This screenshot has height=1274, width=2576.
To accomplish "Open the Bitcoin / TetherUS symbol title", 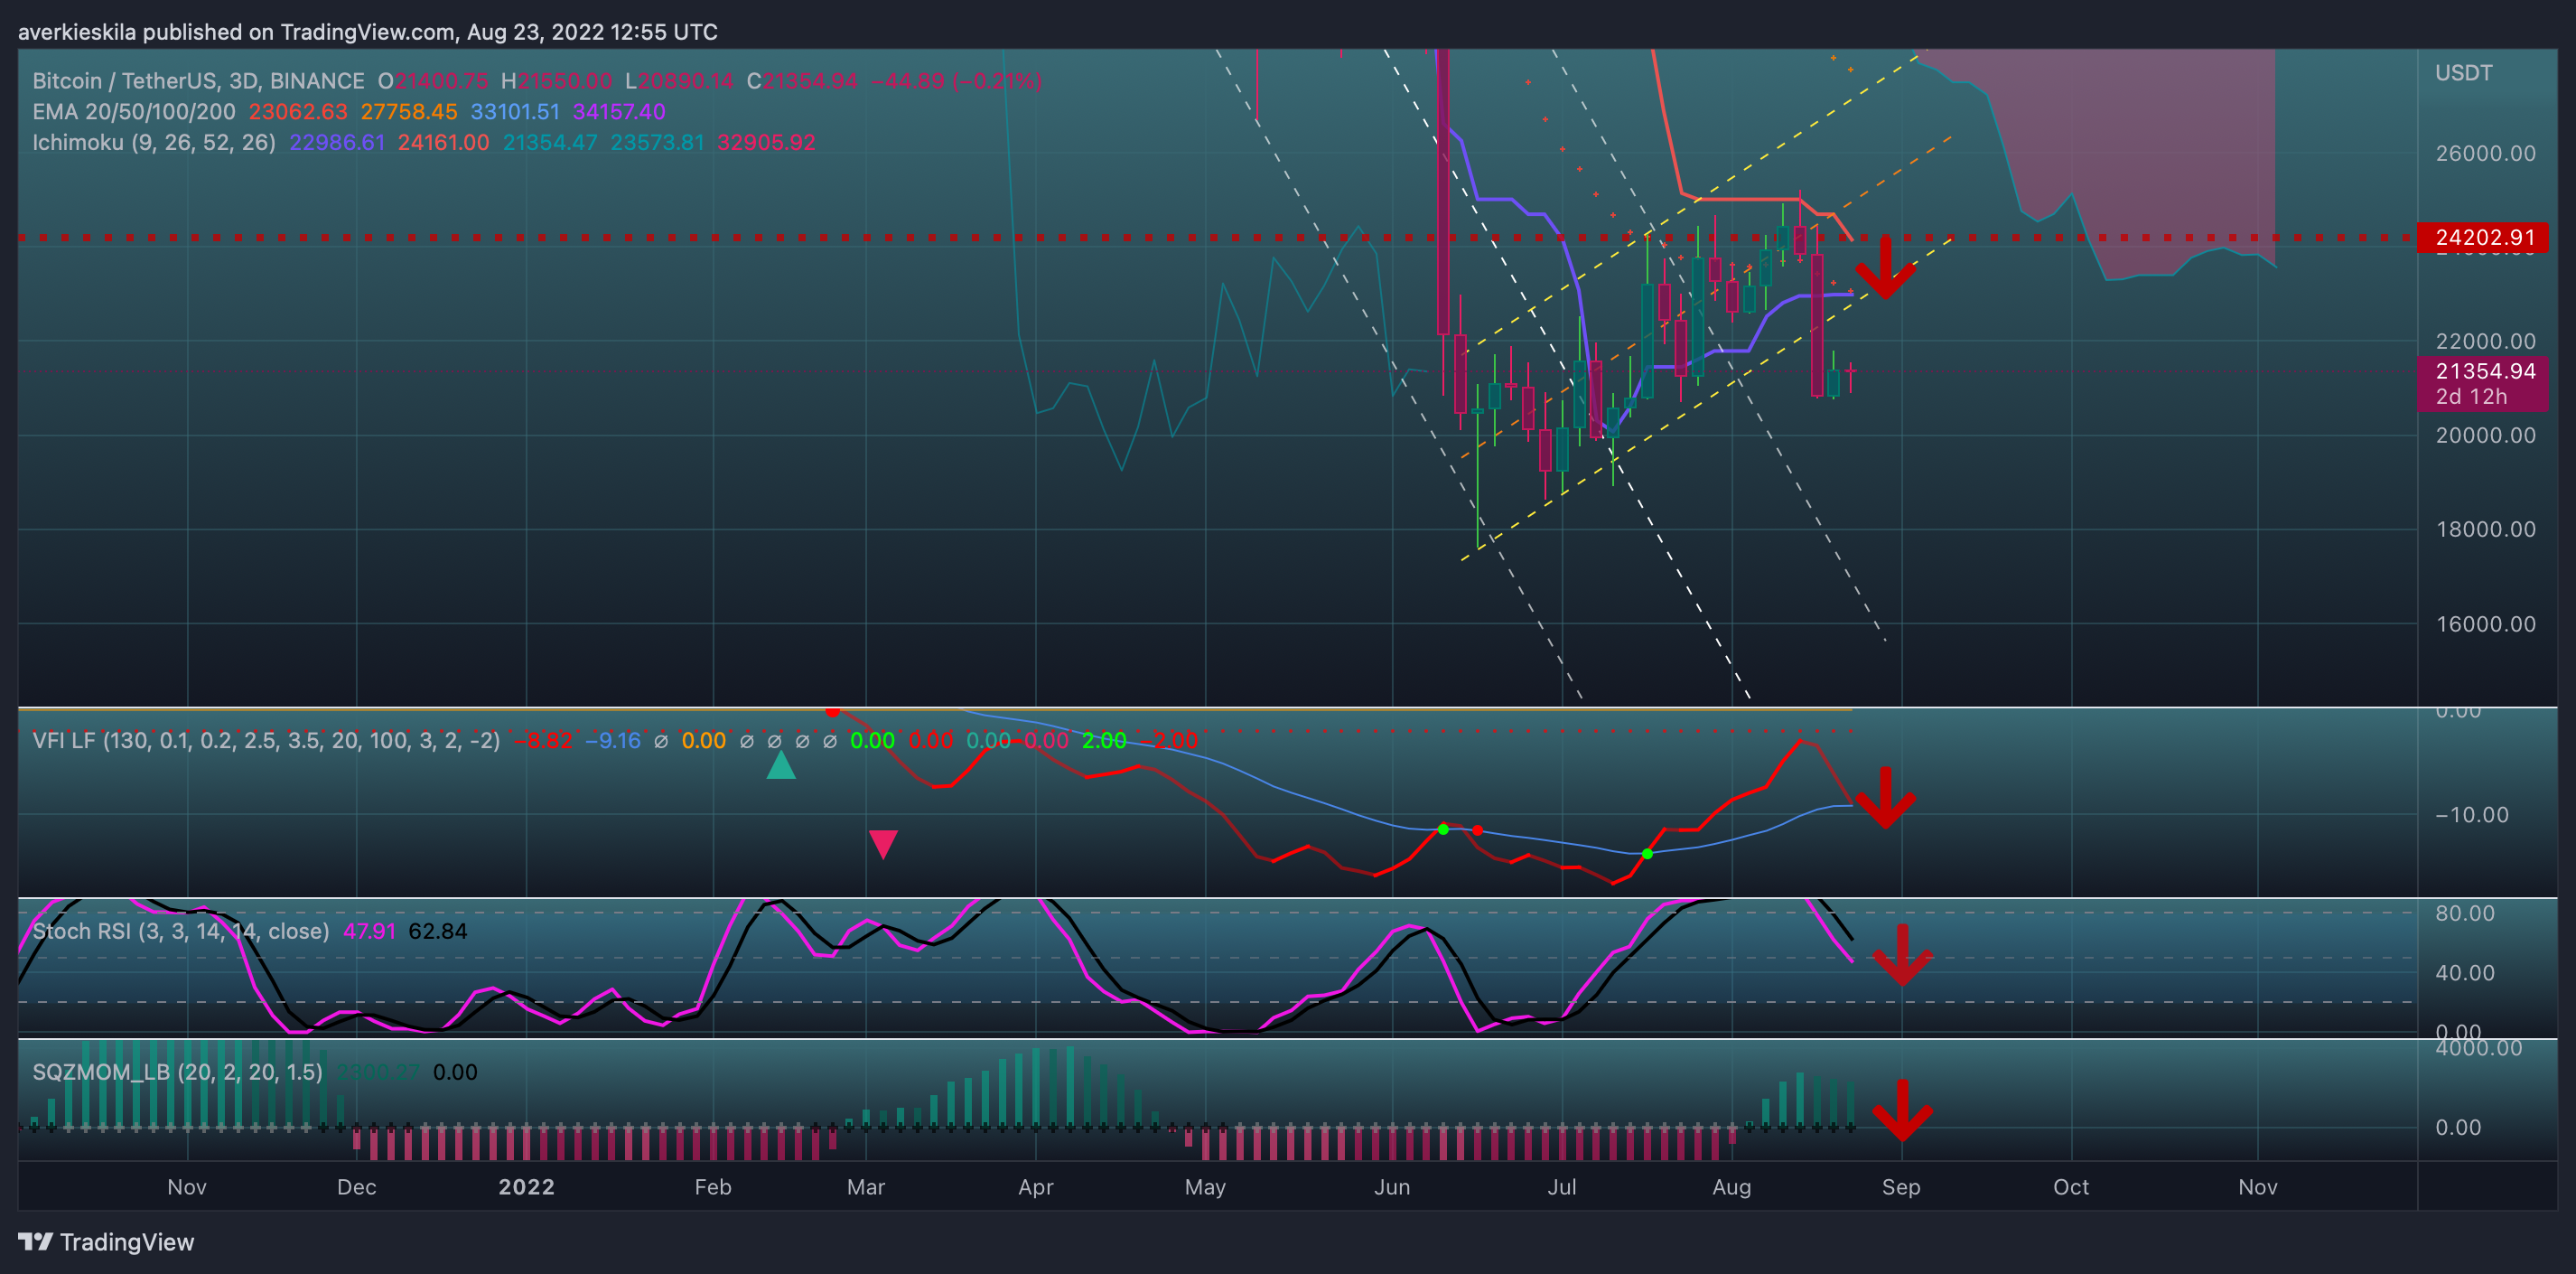I will 198,81.
